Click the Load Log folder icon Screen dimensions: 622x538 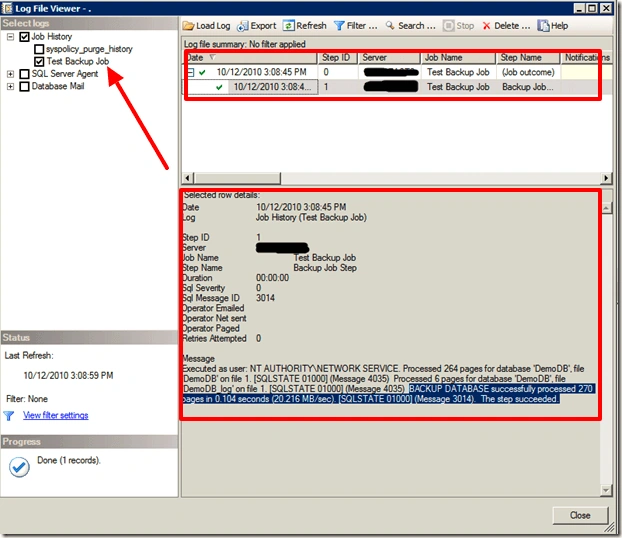pyautogui.click(x=188, y=26)
